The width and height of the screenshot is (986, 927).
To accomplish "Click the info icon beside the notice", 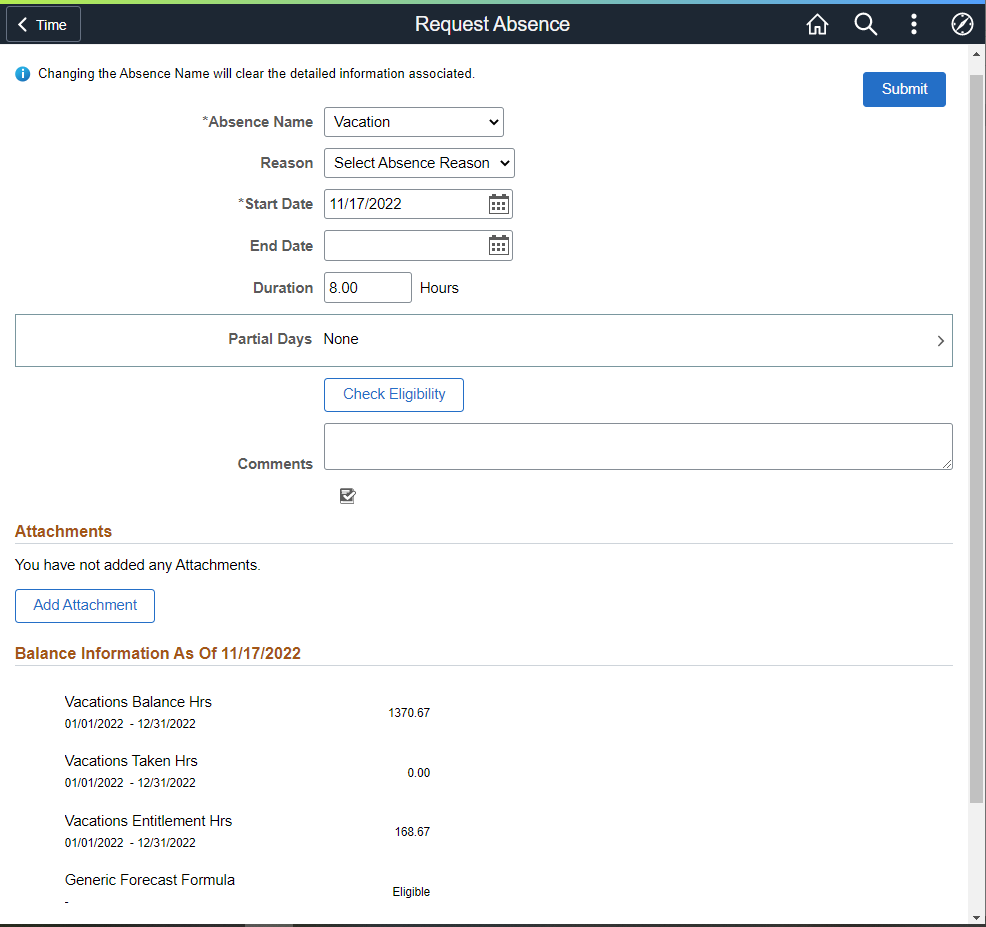I will click(x=23, y=74).
